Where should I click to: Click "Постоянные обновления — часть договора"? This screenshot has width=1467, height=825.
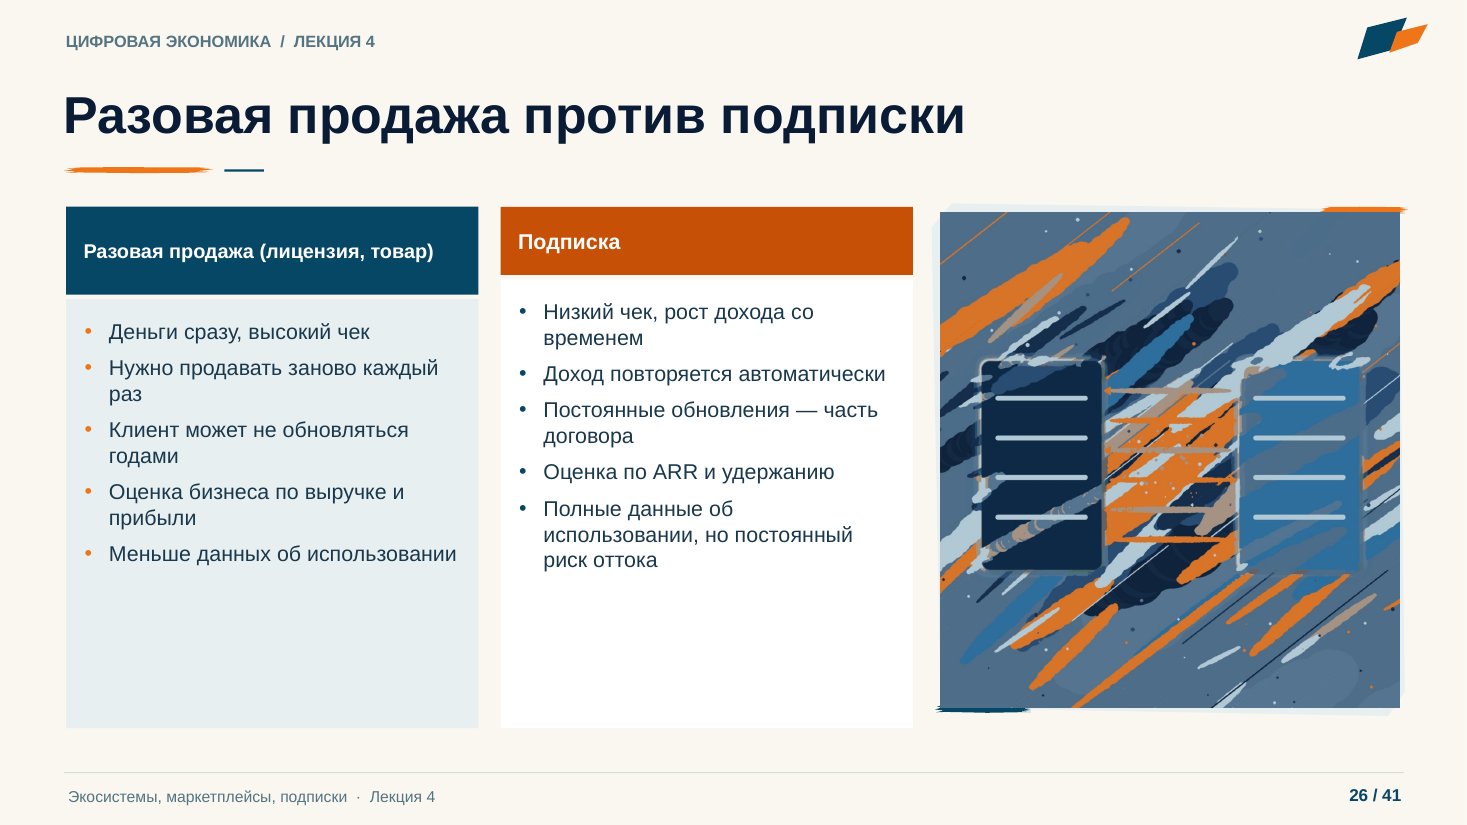click(710, 423)
